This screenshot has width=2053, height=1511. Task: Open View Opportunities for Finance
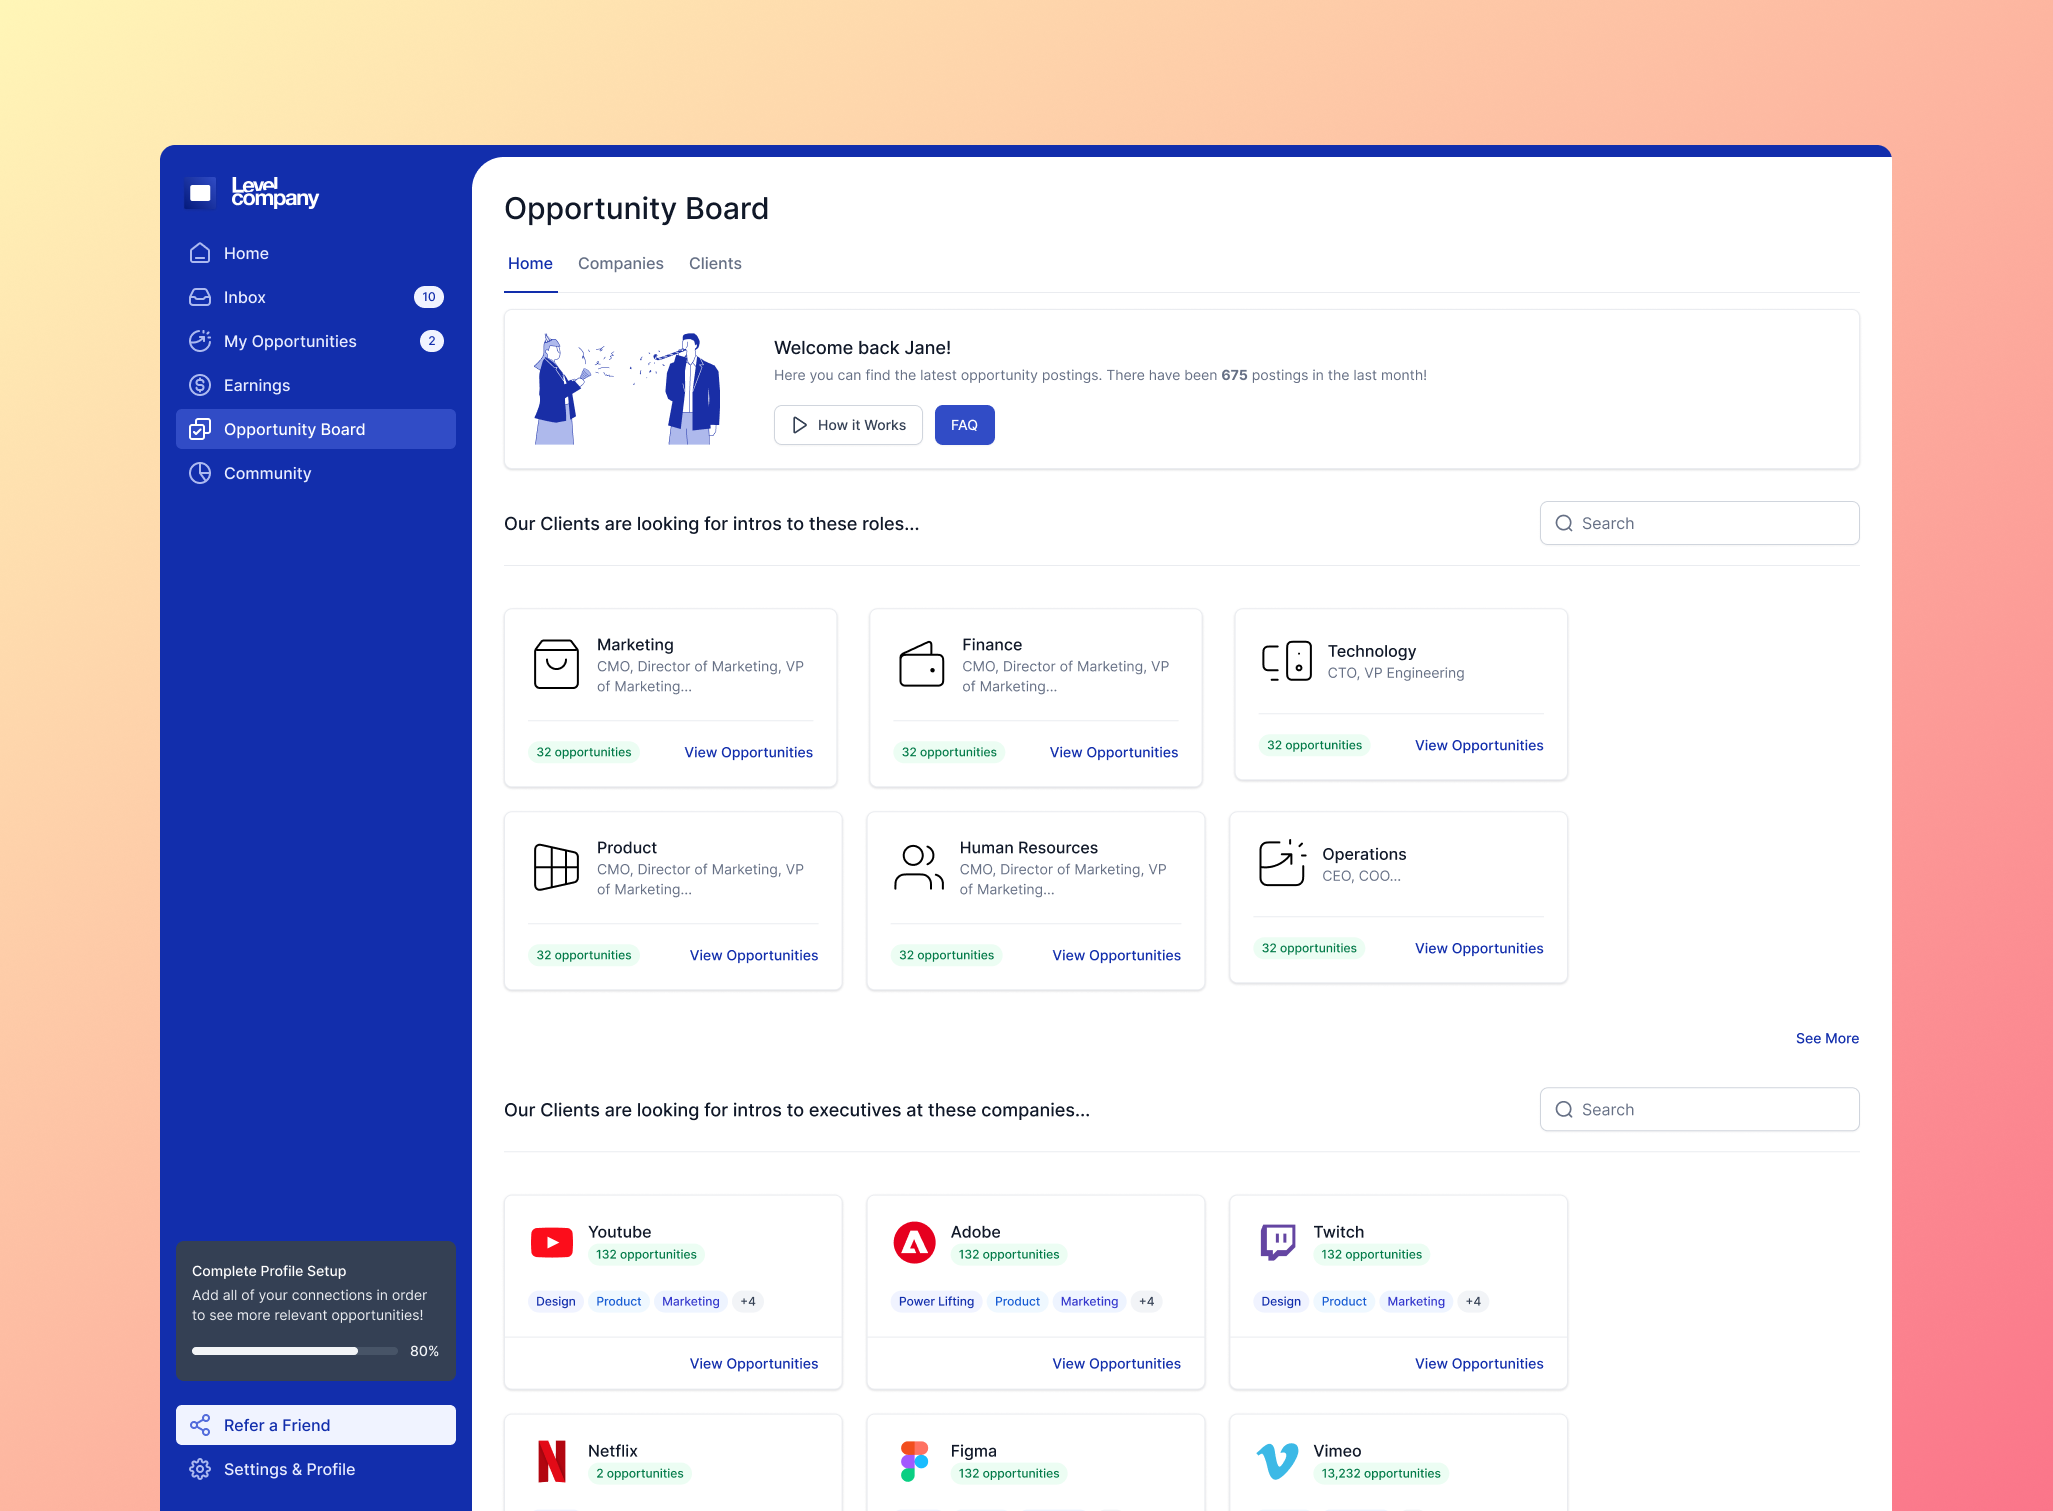pyautogui.click(x=1114, y=752)
